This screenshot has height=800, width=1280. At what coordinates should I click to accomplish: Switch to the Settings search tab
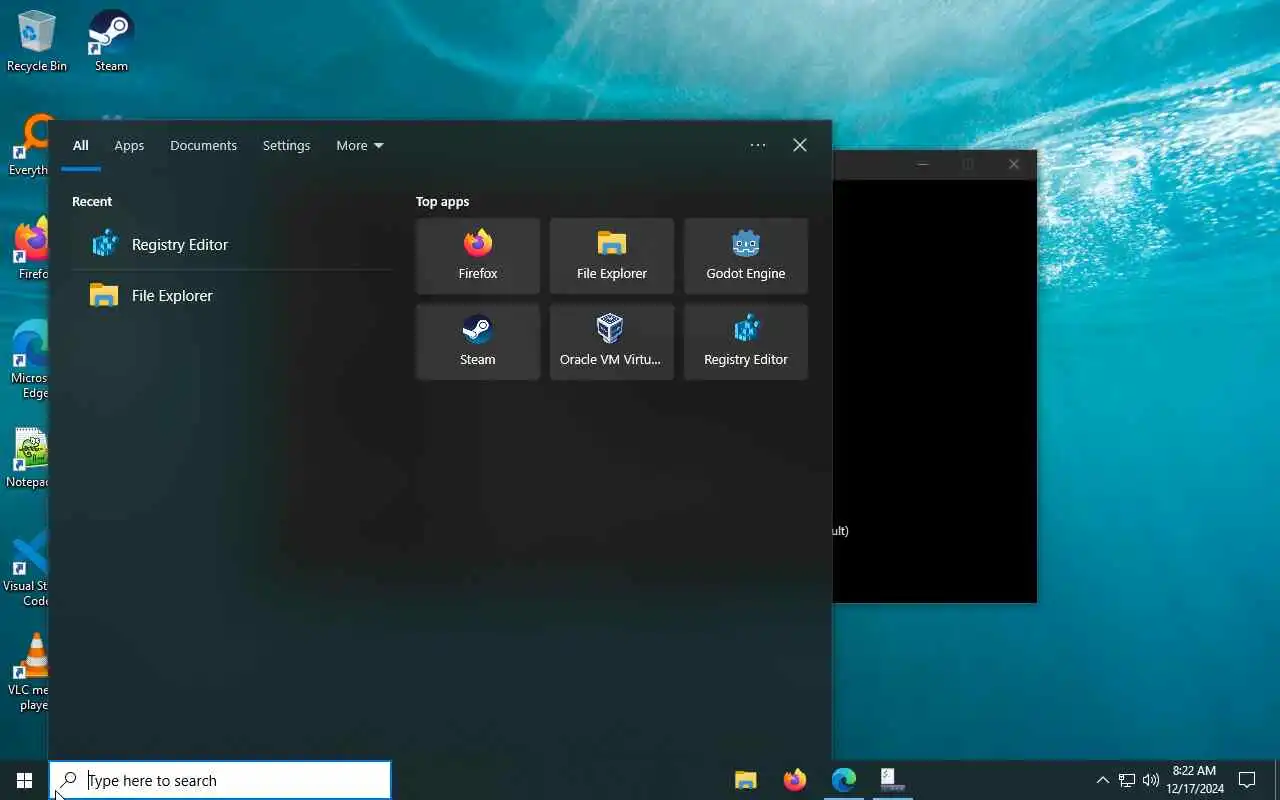coord(286,145)
